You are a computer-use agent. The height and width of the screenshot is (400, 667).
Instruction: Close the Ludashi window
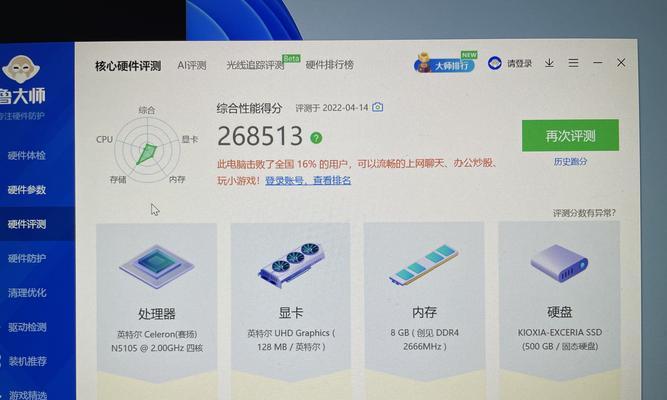pos(621,63)
